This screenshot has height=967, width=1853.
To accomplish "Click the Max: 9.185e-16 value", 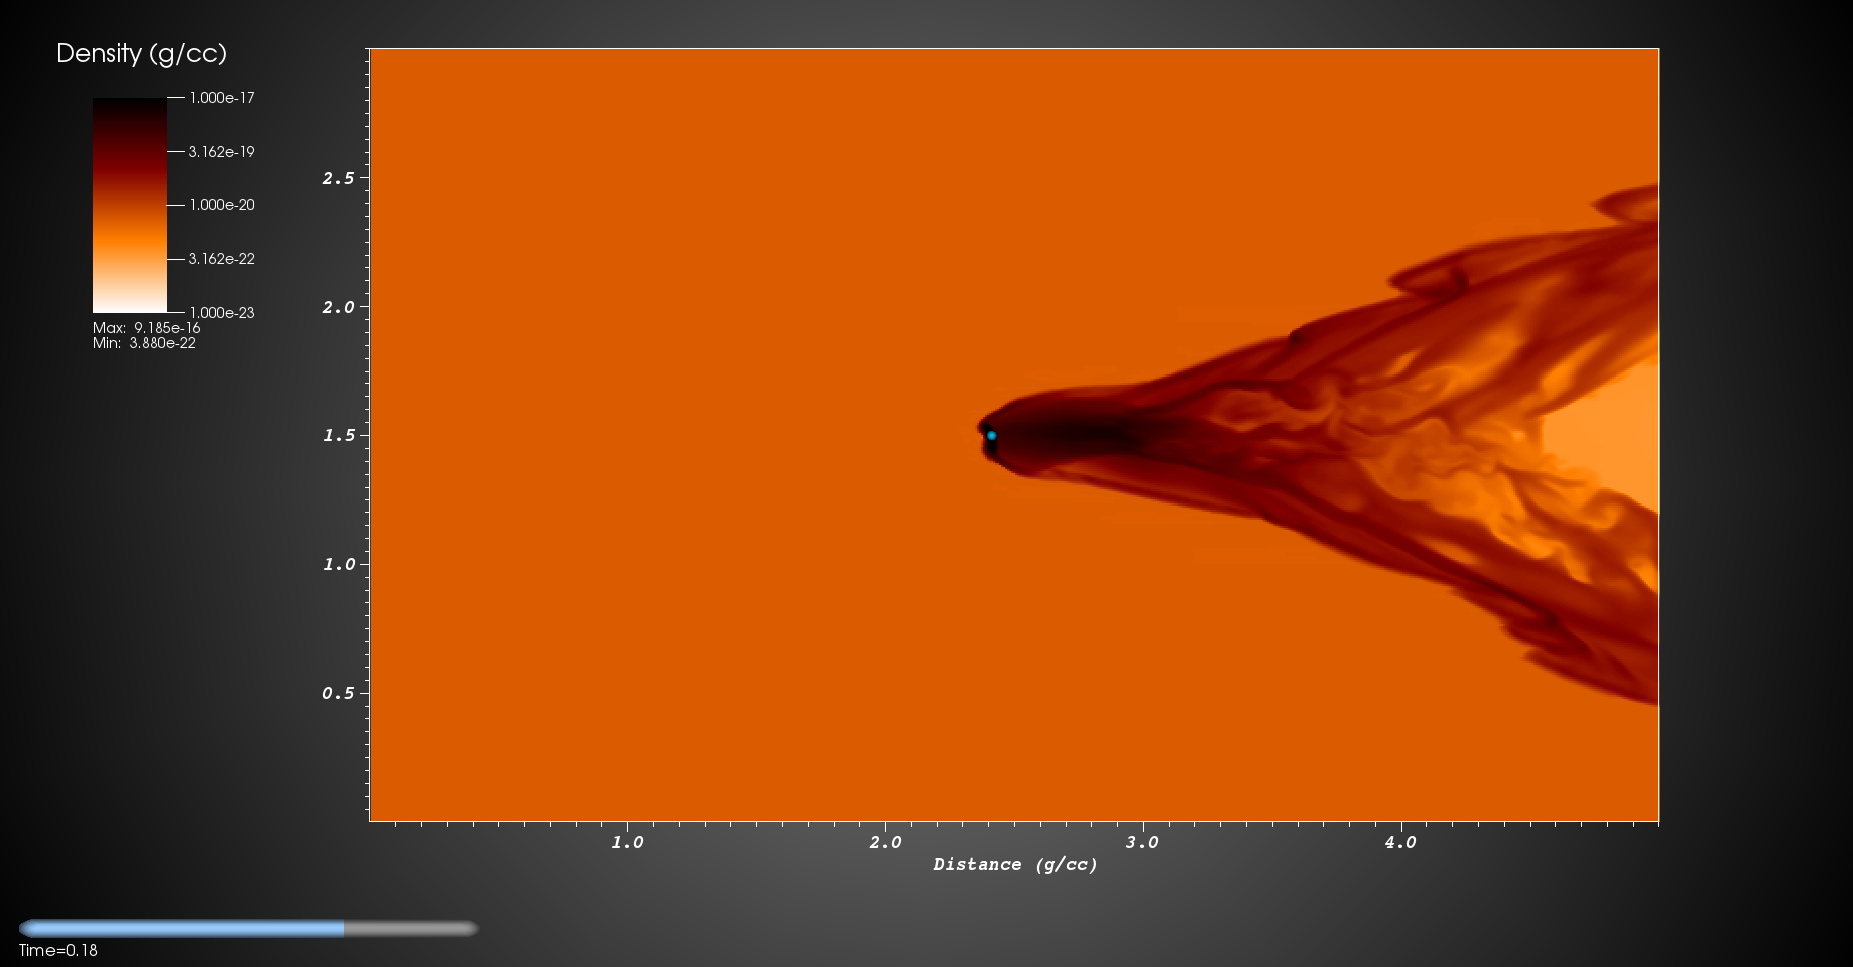I will click(147, 328).
